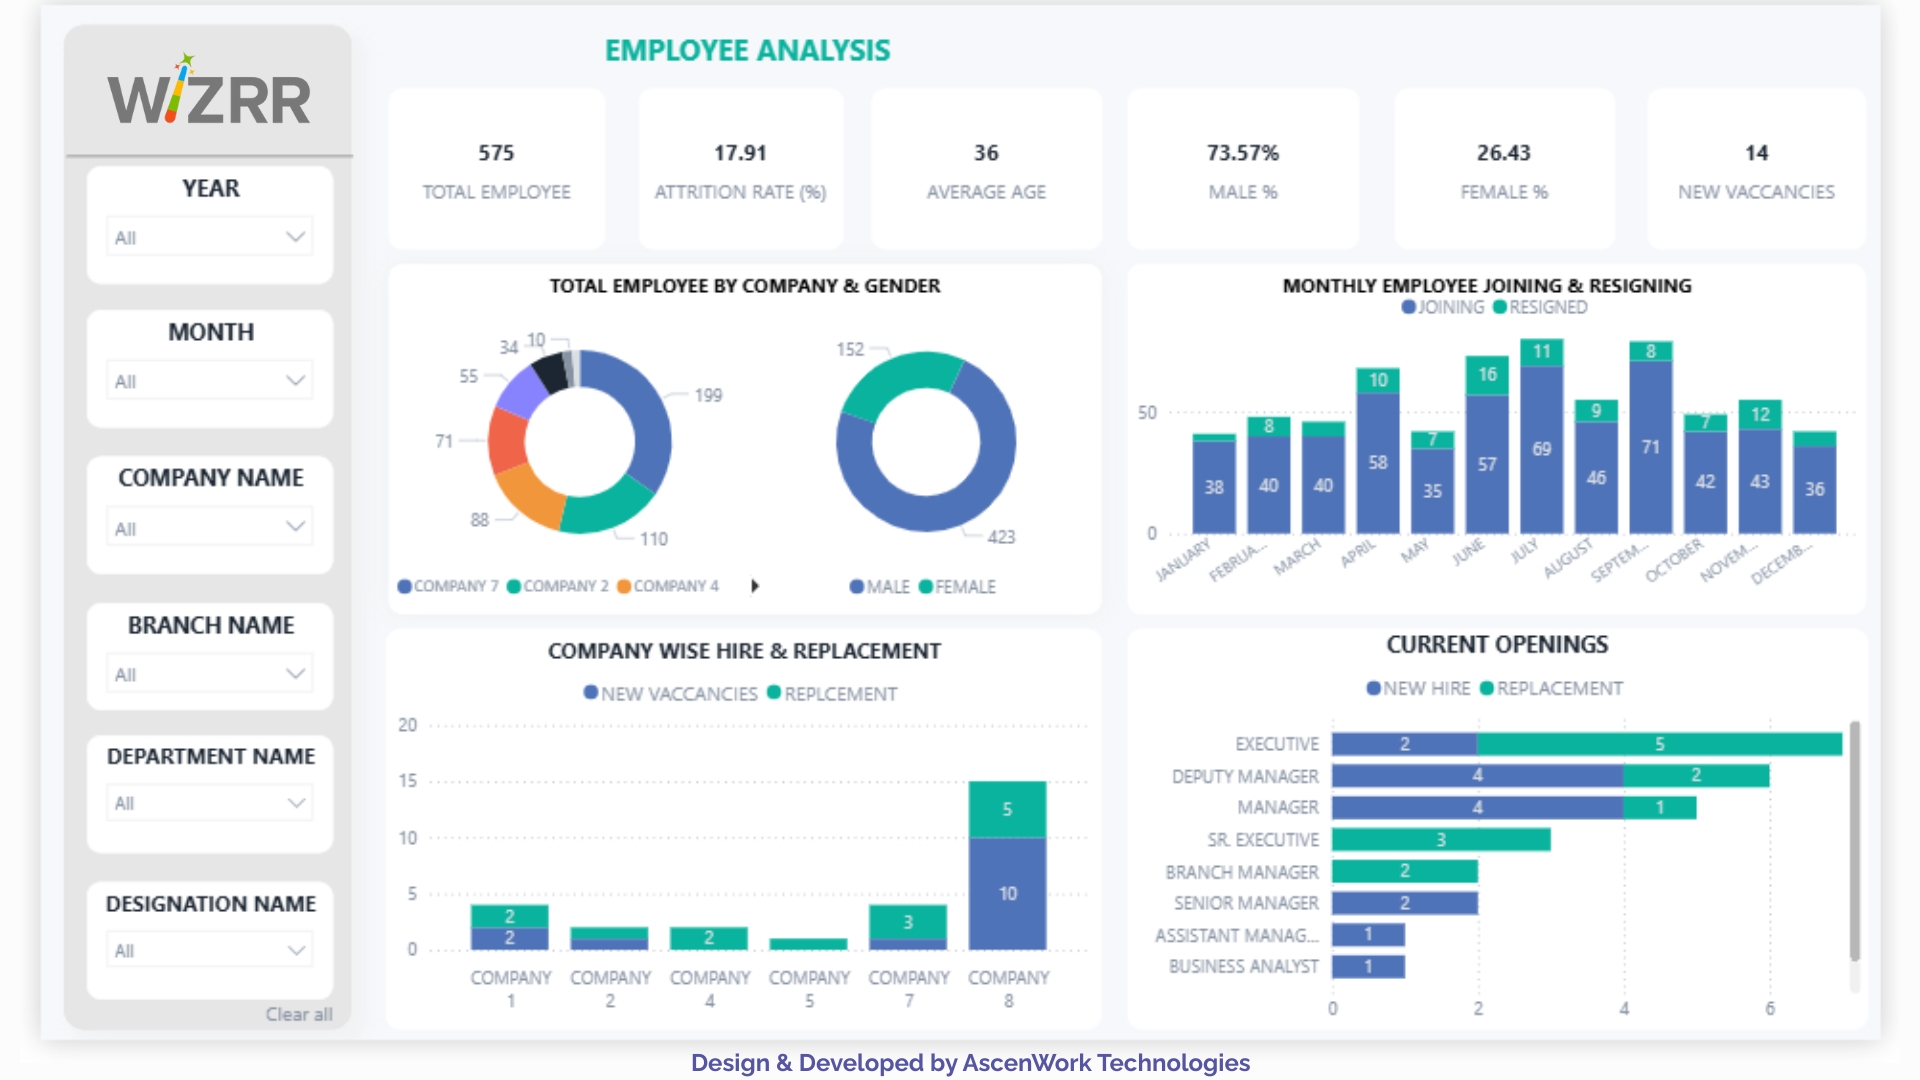Viewport: 1920px width, 1080px height.
Task: Open the DEPARTMENT NAME dropdown
Action: point(295,803)
